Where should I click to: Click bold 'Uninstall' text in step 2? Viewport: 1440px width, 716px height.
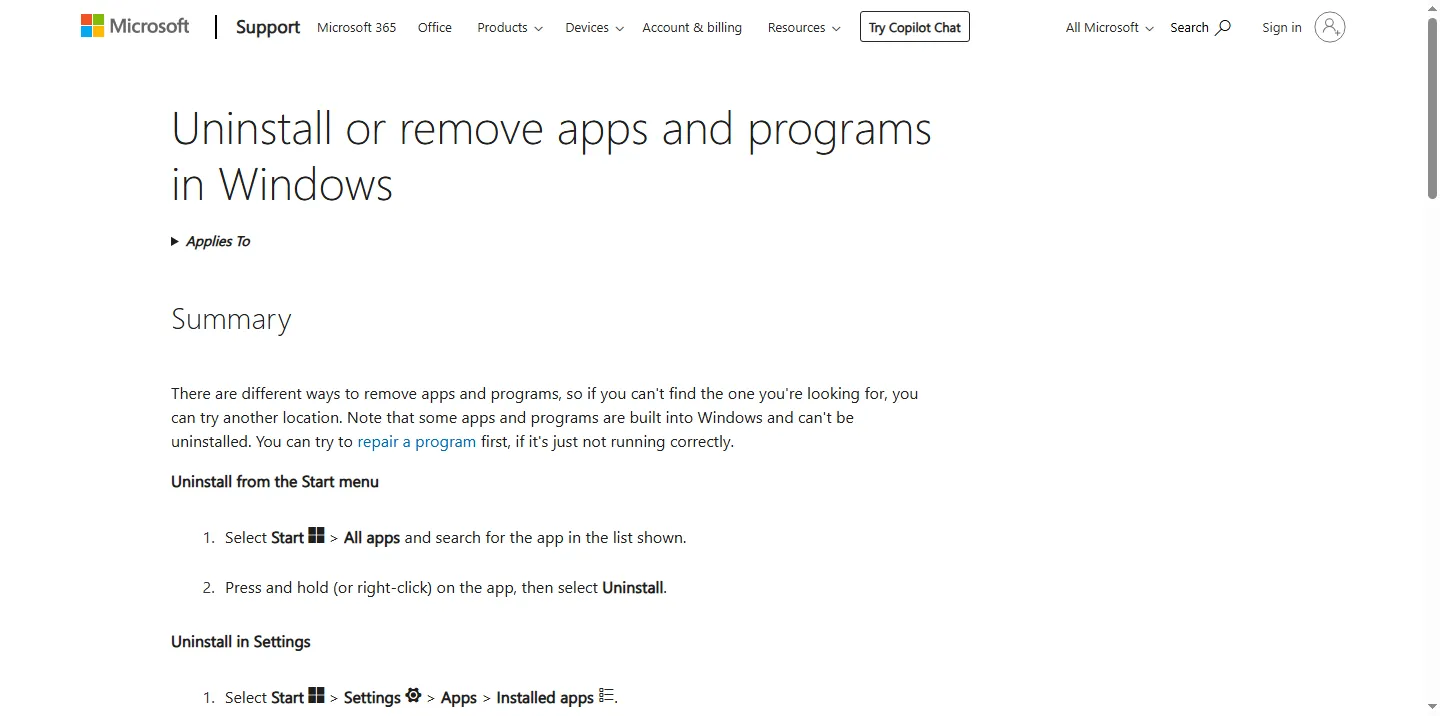pyautogui.click(x=632, y=587)
